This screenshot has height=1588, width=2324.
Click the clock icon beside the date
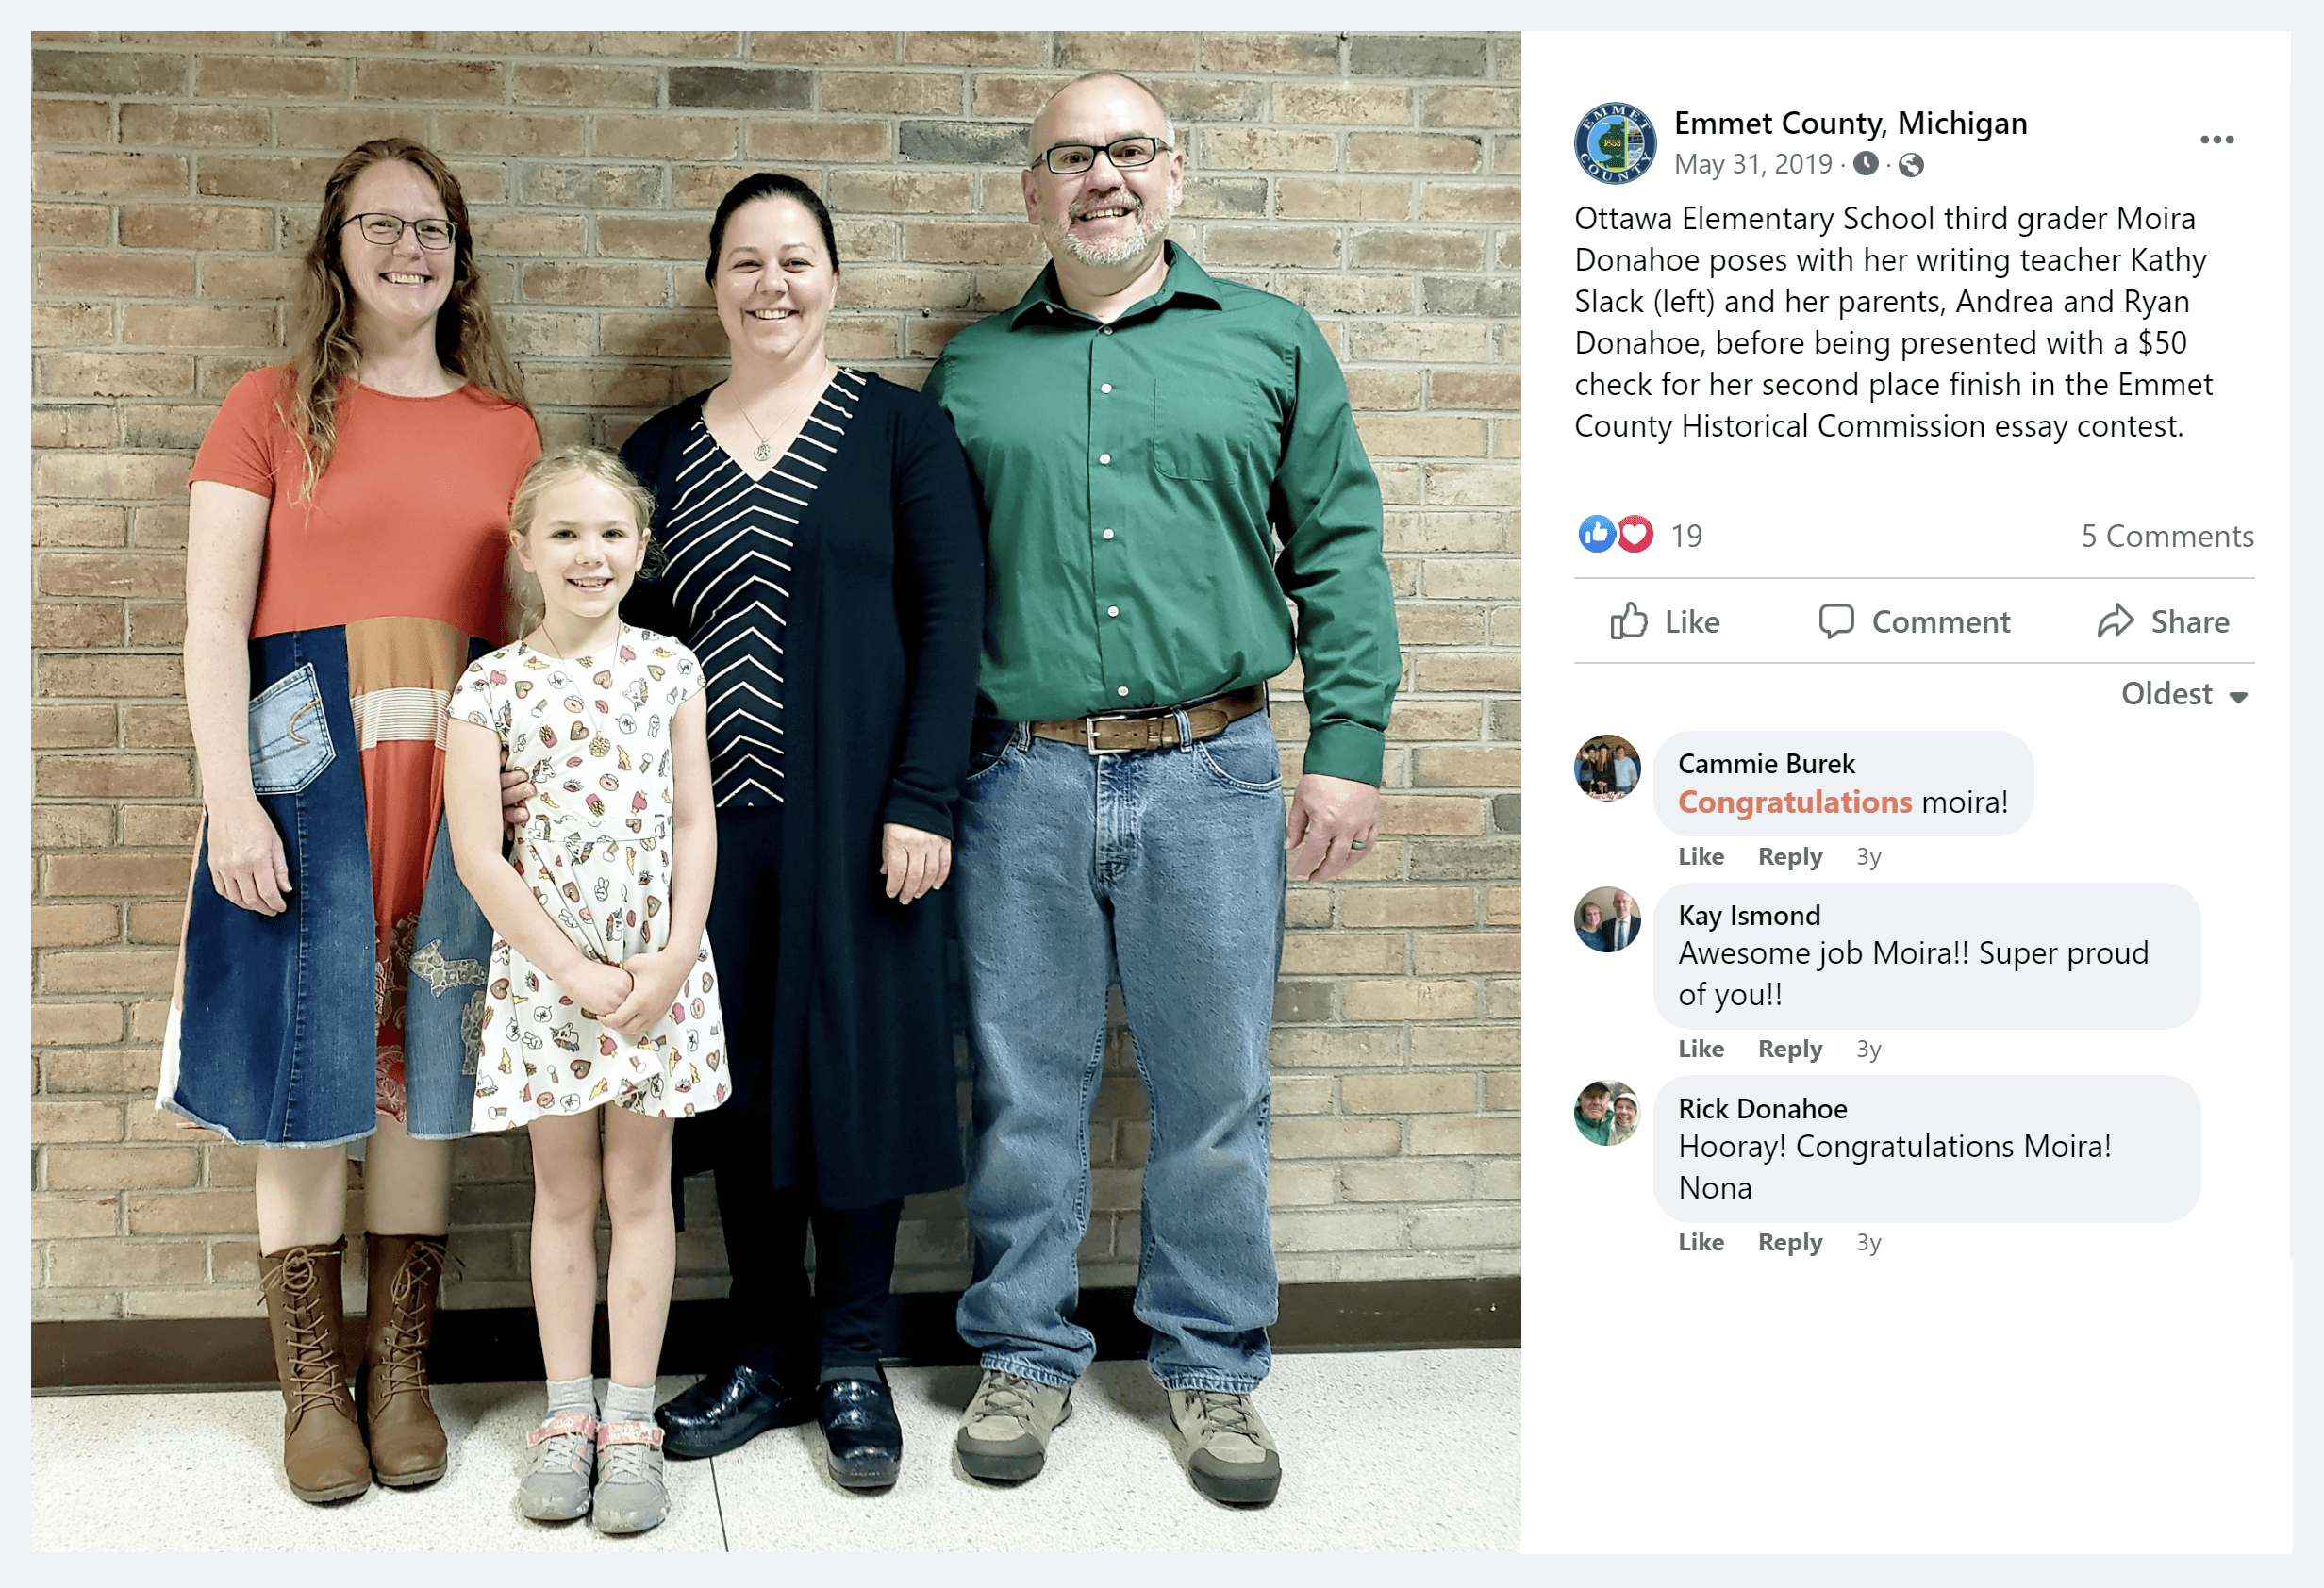1865,163
